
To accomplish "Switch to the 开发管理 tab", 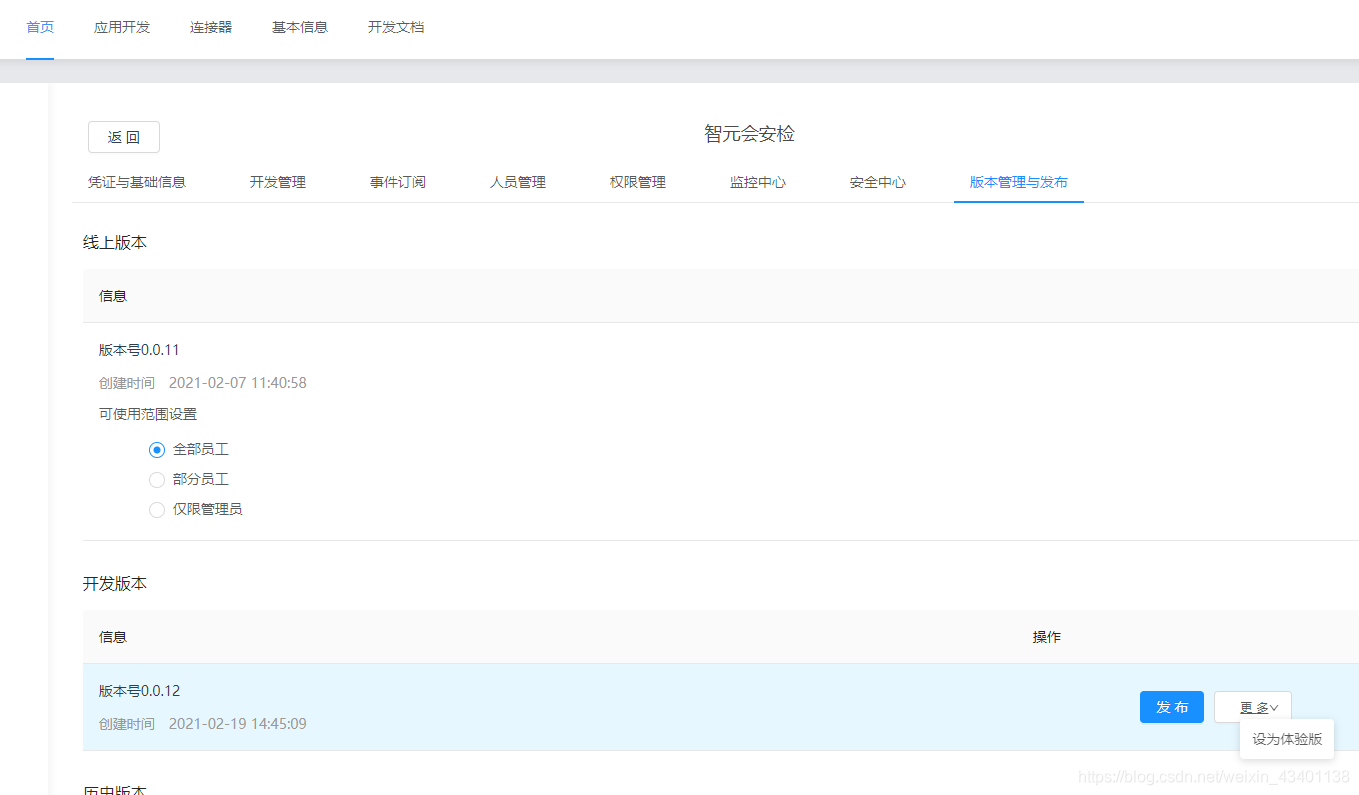I will [x=278, y=182].
